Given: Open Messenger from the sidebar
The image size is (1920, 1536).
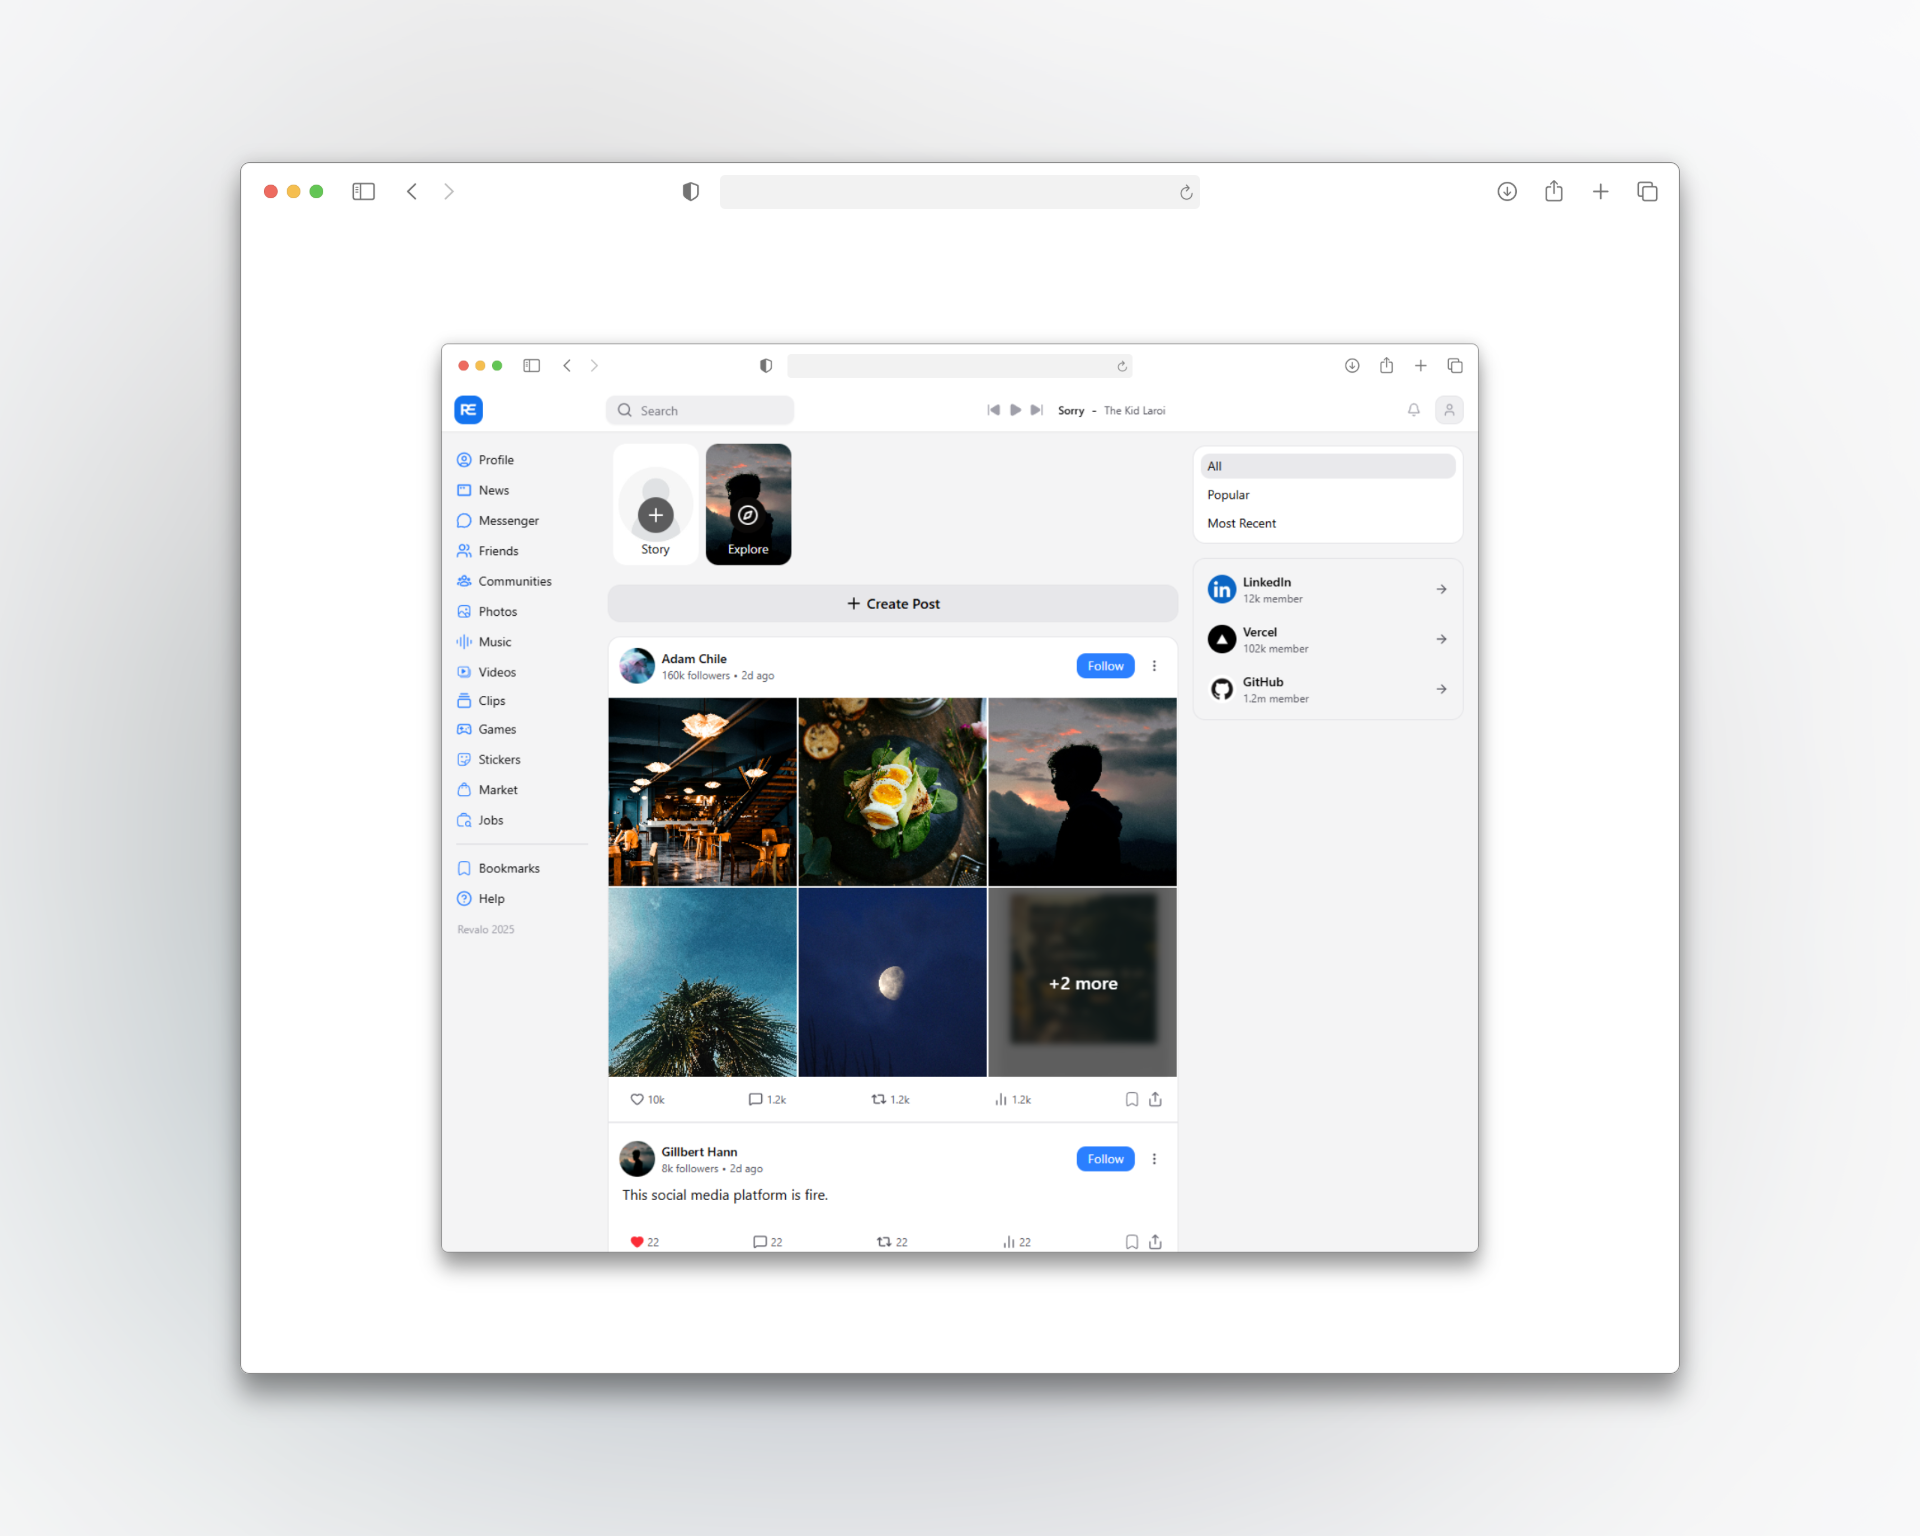Looking at the screenshot, I should click(508, 521).
